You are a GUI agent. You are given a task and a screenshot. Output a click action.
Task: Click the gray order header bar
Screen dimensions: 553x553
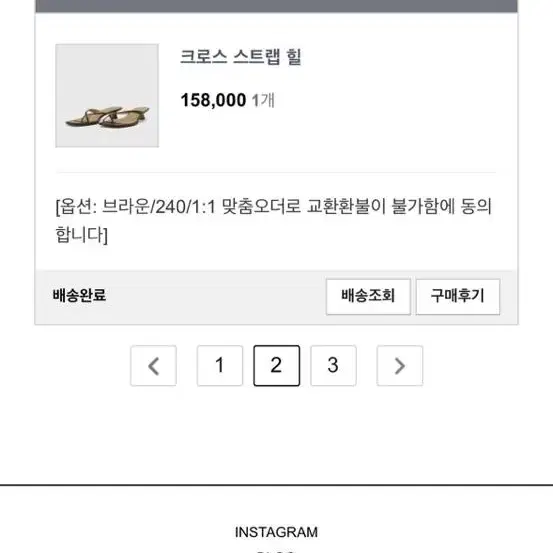point(276,6)
